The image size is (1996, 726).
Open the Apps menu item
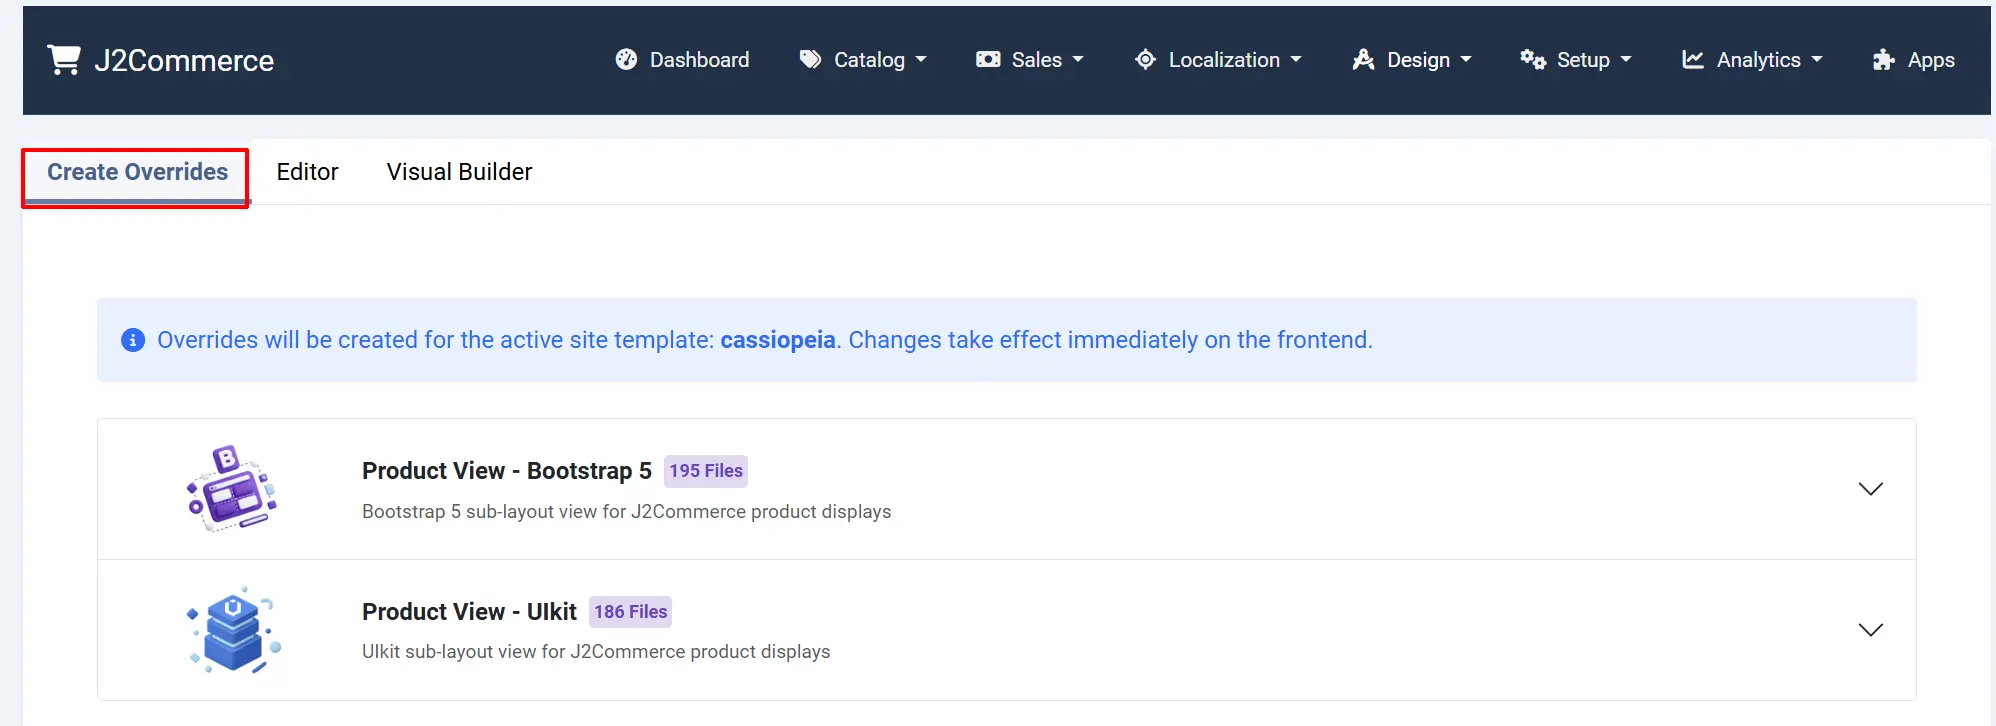pyautogui.click(x=1913, y=60)
